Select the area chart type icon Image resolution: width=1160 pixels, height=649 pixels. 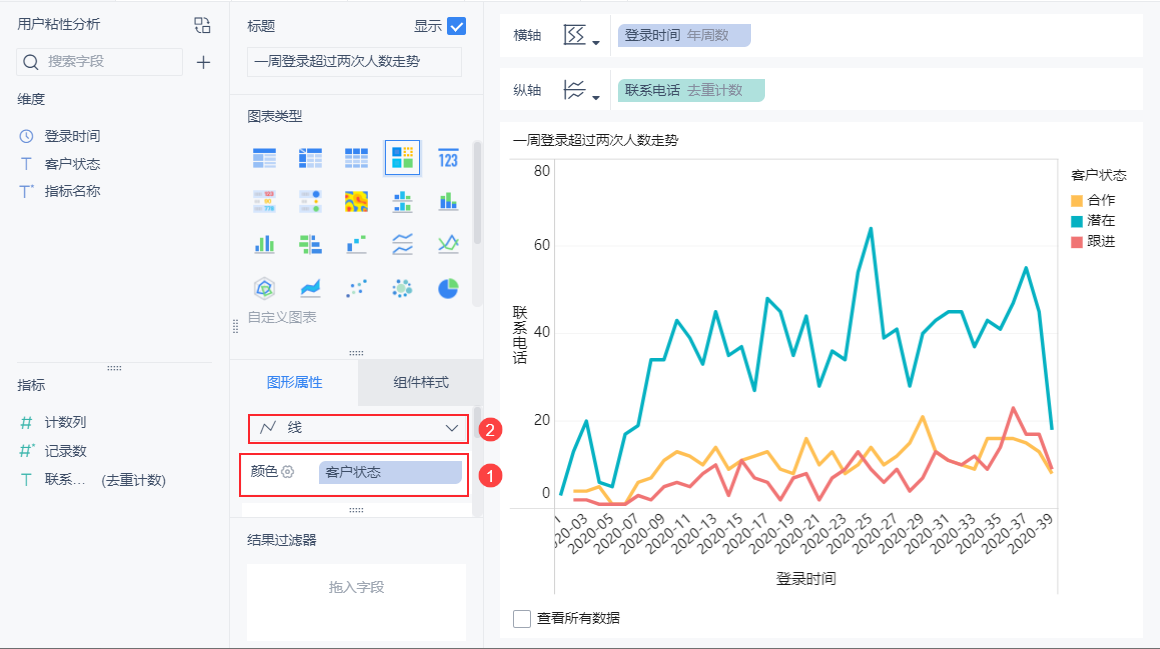point(310,288)
